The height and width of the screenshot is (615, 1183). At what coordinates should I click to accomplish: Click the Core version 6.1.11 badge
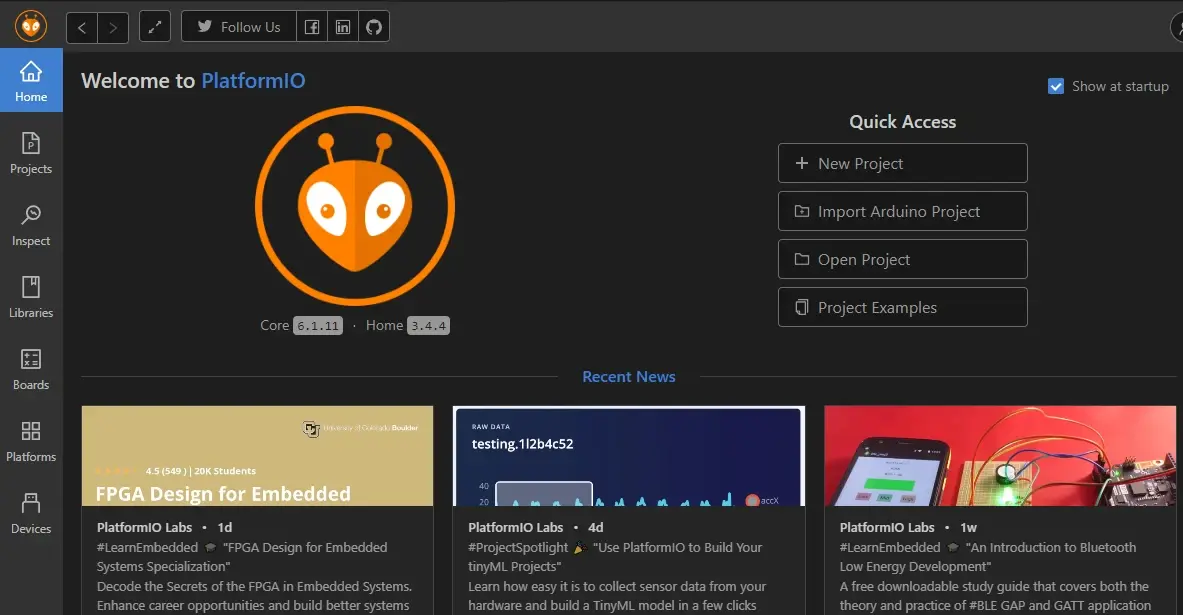(x=318, y=325)
